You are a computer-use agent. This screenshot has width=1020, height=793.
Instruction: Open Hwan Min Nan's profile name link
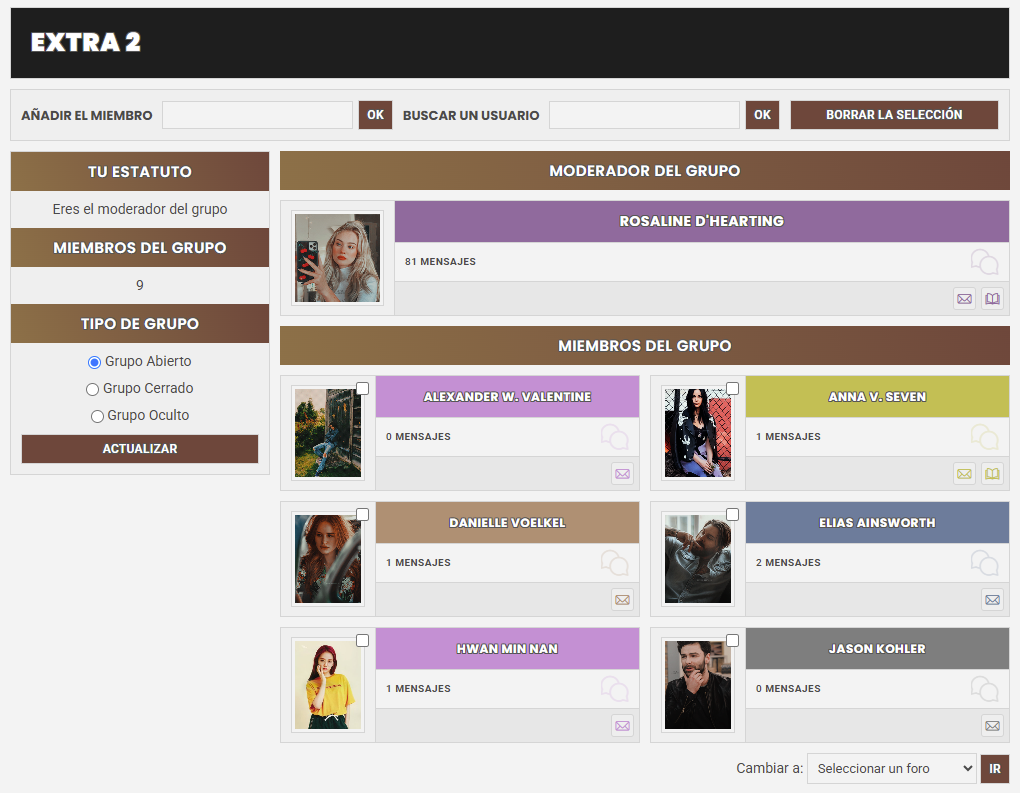(507, 649)
